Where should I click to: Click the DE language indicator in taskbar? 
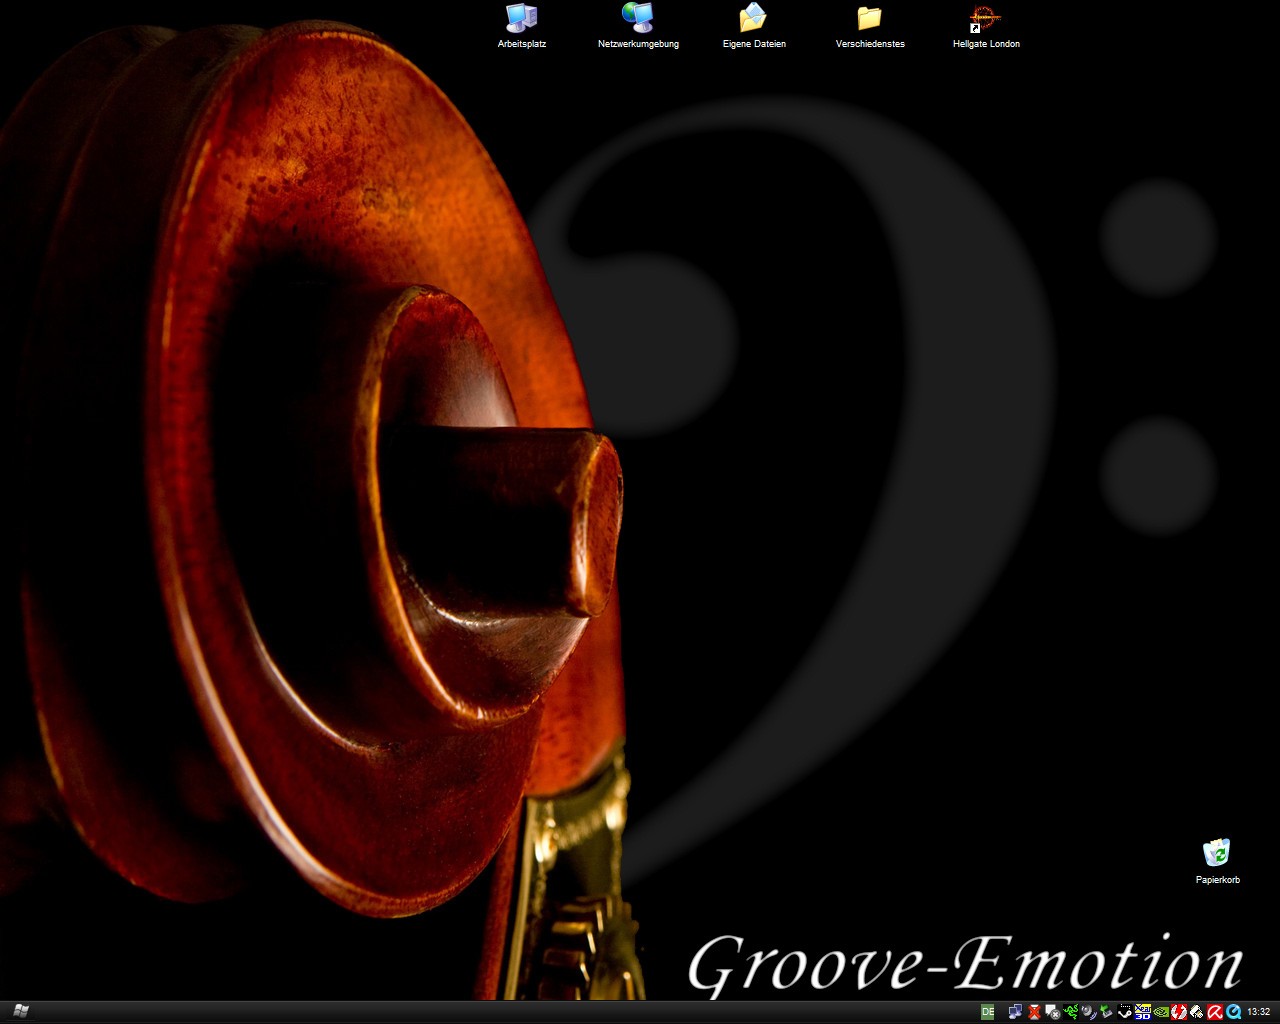[x=988, y=1012]
